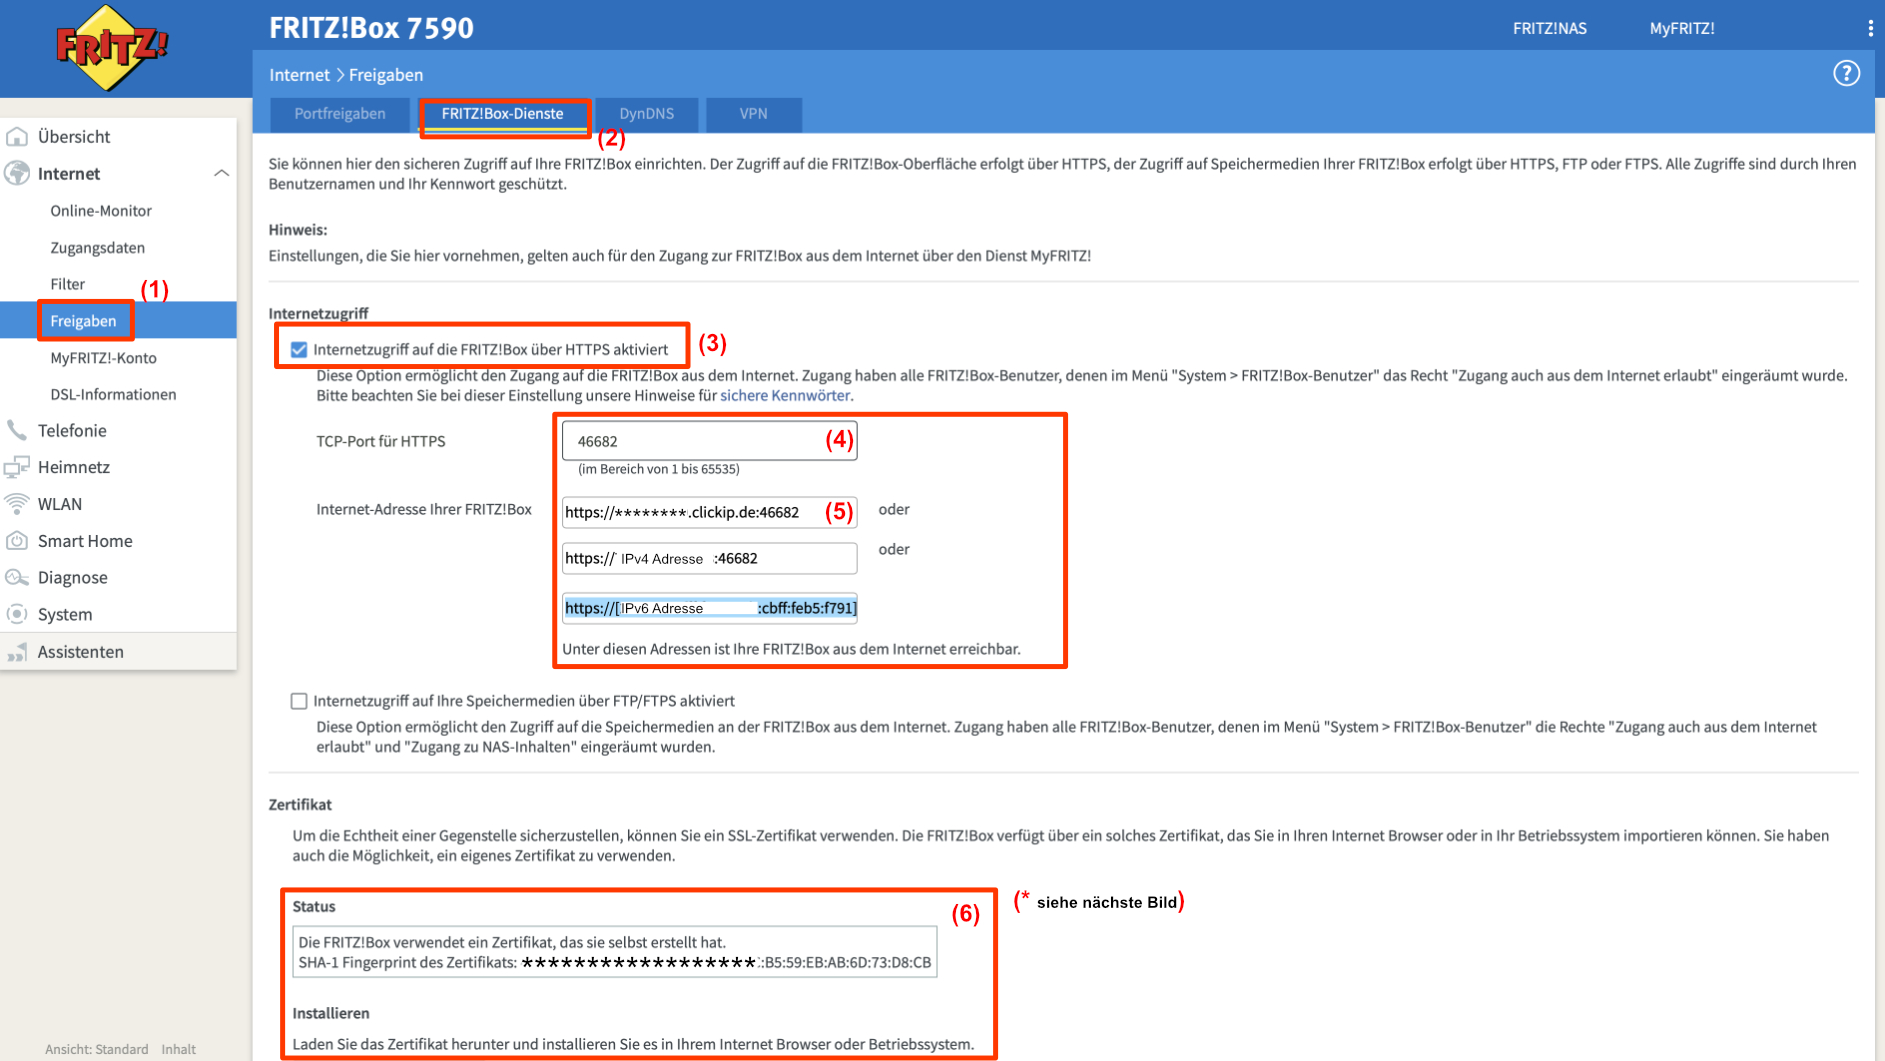This screenshot has height=1061, width=1885.
Task: Click the Diagnose icon
Action: coord(17,577)
